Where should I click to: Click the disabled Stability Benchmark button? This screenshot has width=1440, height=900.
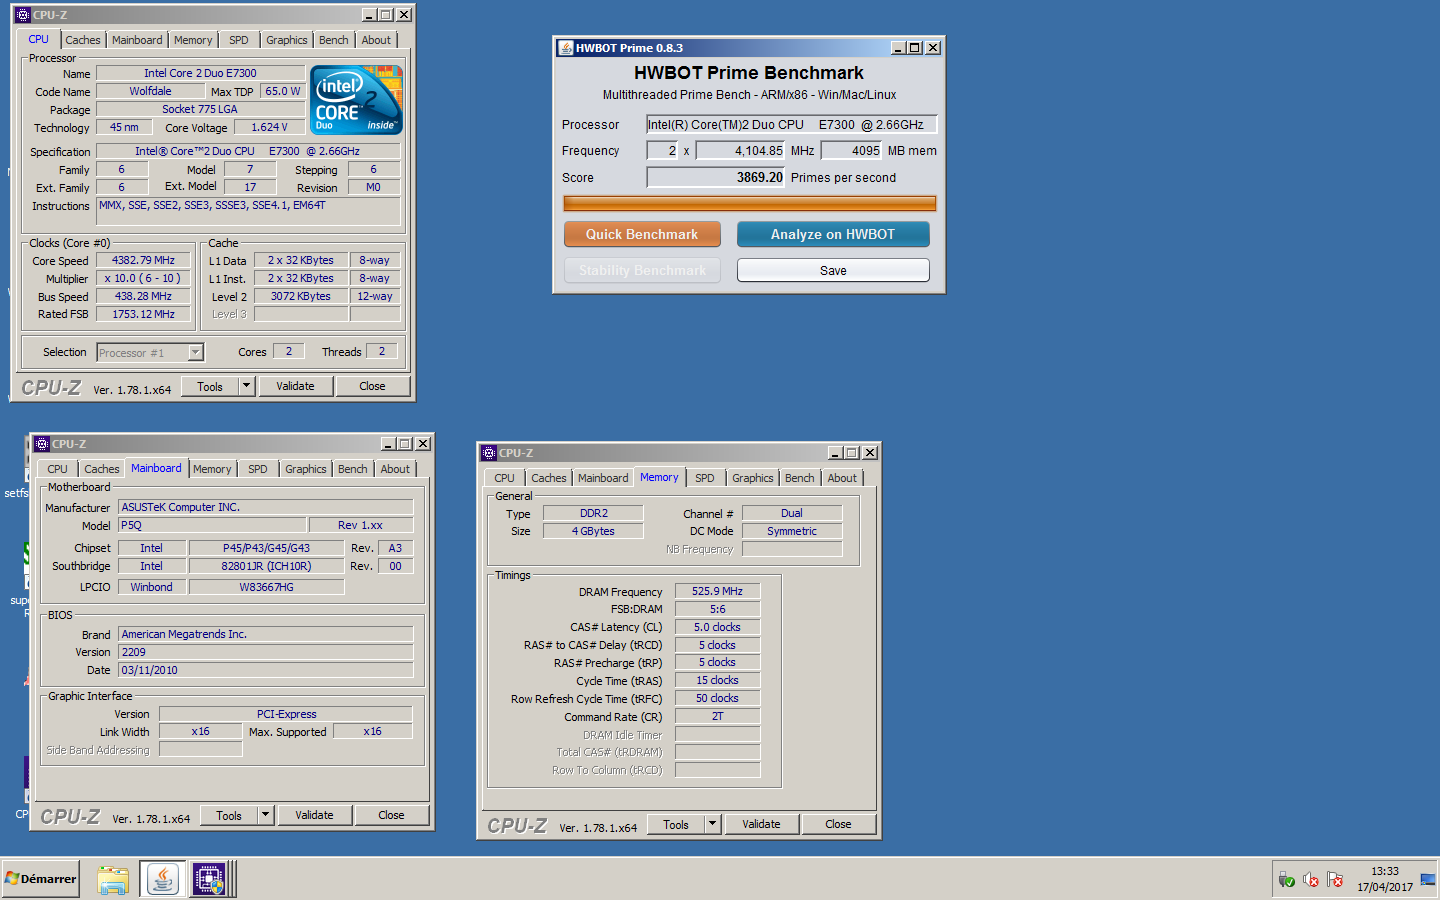coord(642,270)
